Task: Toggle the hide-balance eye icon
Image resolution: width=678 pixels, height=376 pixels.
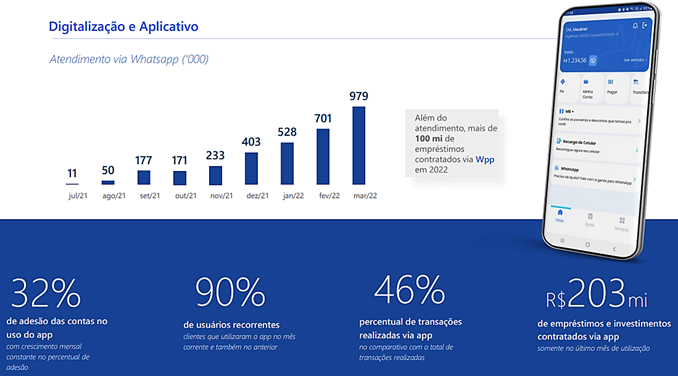Action: pos(593,61)
